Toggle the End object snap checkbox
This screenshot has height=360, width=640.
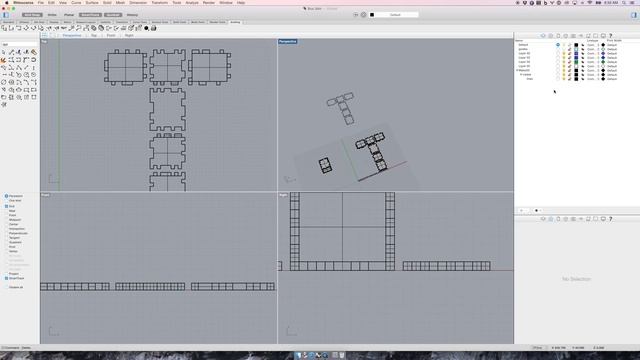(9, 206)
